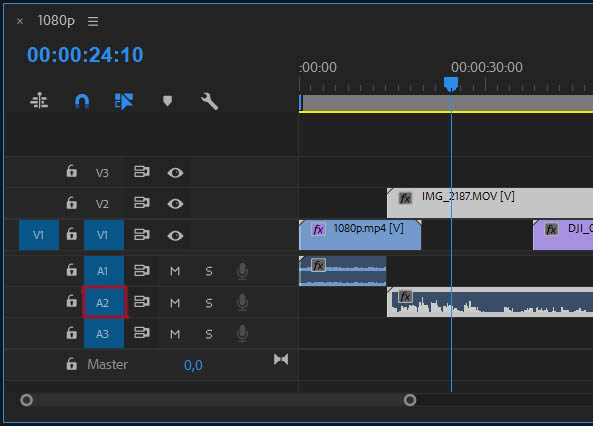Screen dimensions: 593x426
Task: Toggle Sync Lock on track V2
Action: pos(141,203)
